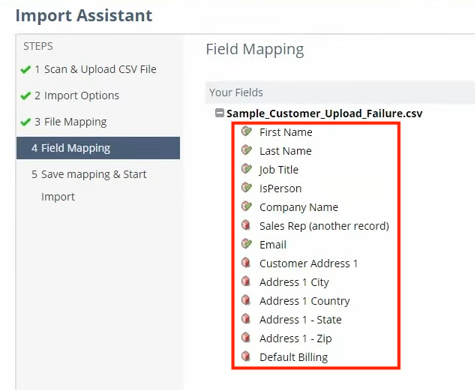Screen dimensions: 475x390
Task: Click the red icon beside Customer Address 1
Action: pyautogui.click(x=246, y=263)
